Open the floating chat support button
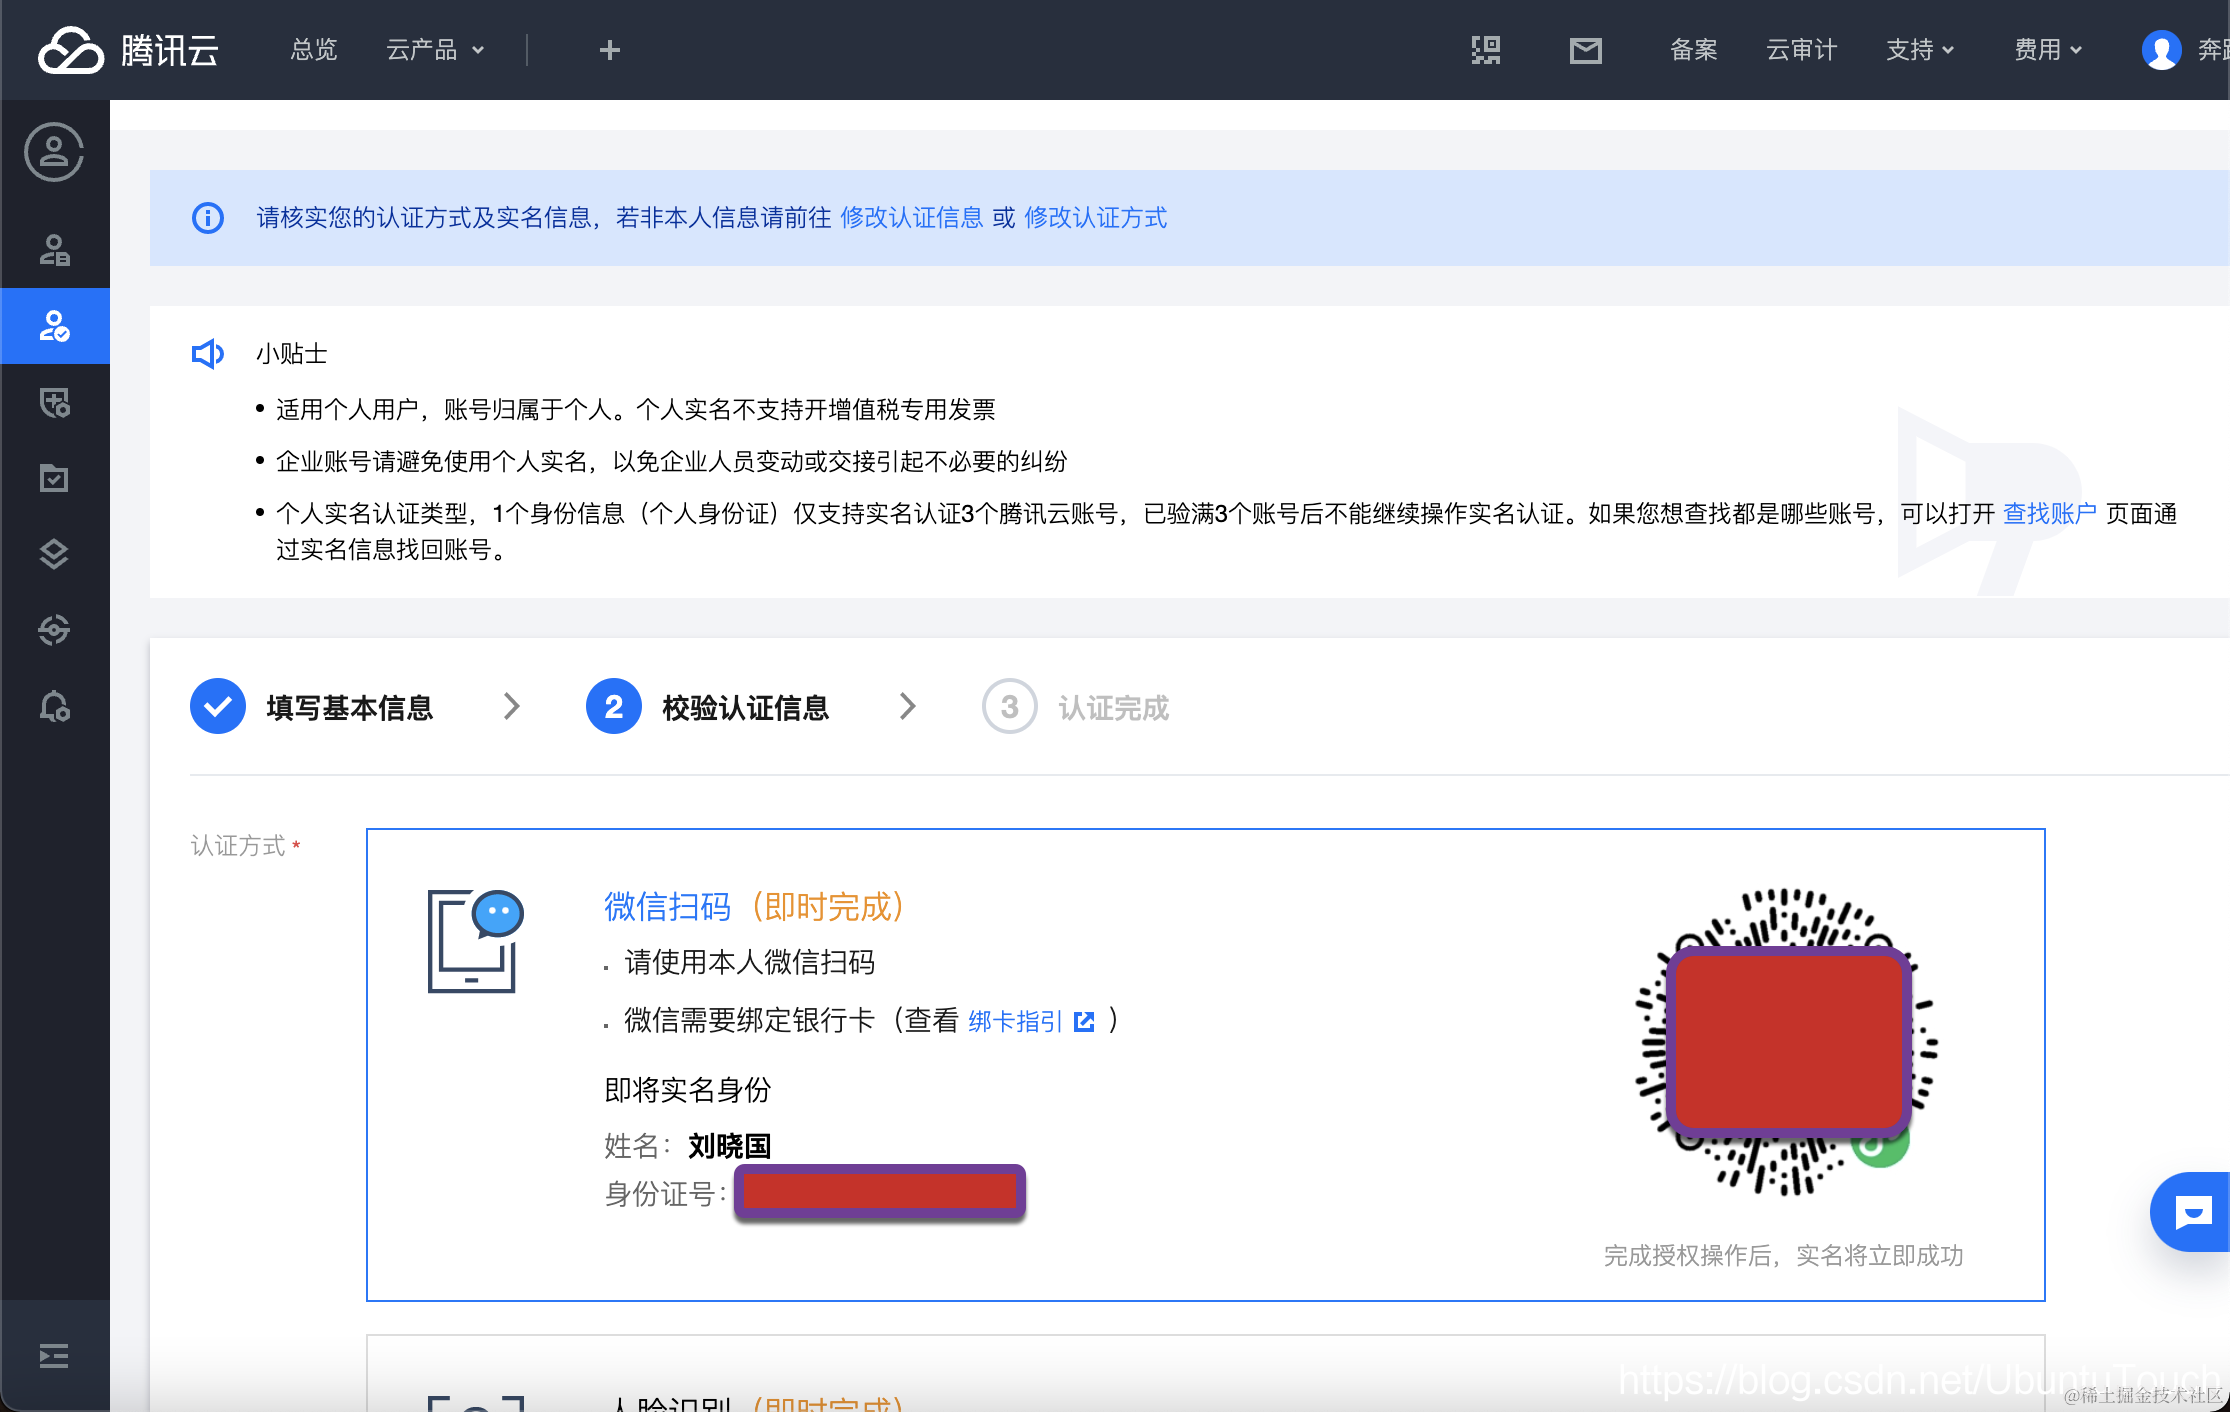Image resolution: width=2230 pixels, height=1412 pixels. coord(2192,1212)
